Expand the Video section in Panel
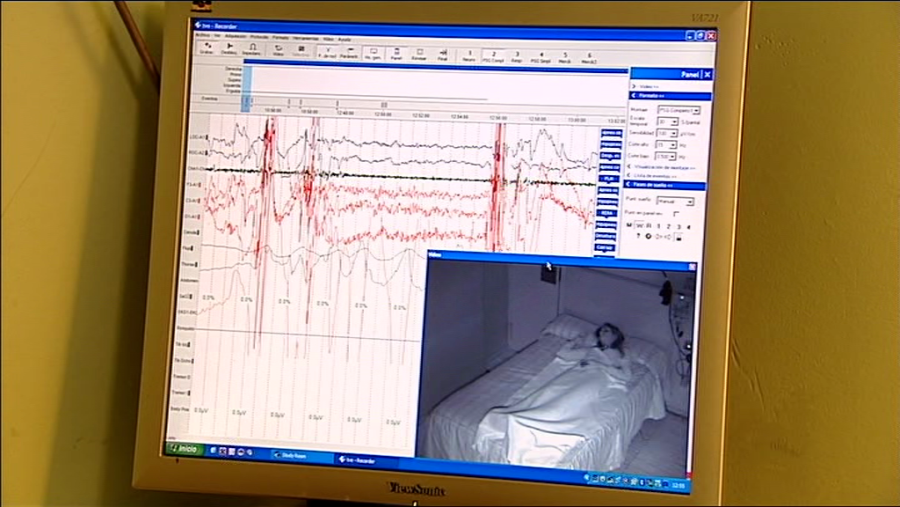Image resolution: width=900 pixels, height=507 pixels. click(645, 87)
